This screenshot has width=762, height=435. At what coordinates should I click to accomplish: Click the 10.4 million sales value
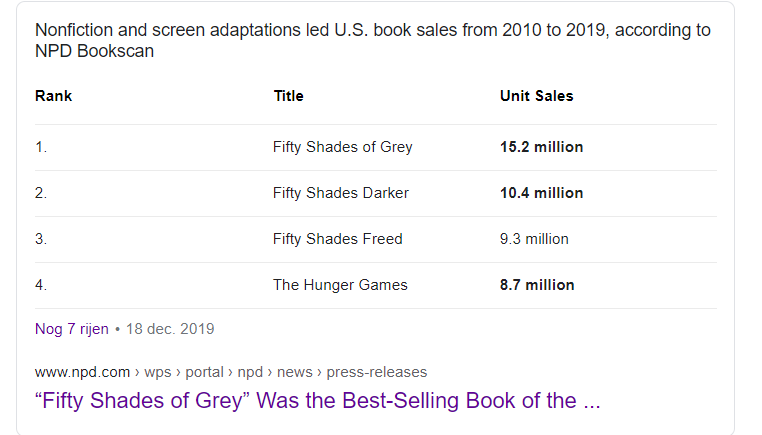tap(541, 193)
